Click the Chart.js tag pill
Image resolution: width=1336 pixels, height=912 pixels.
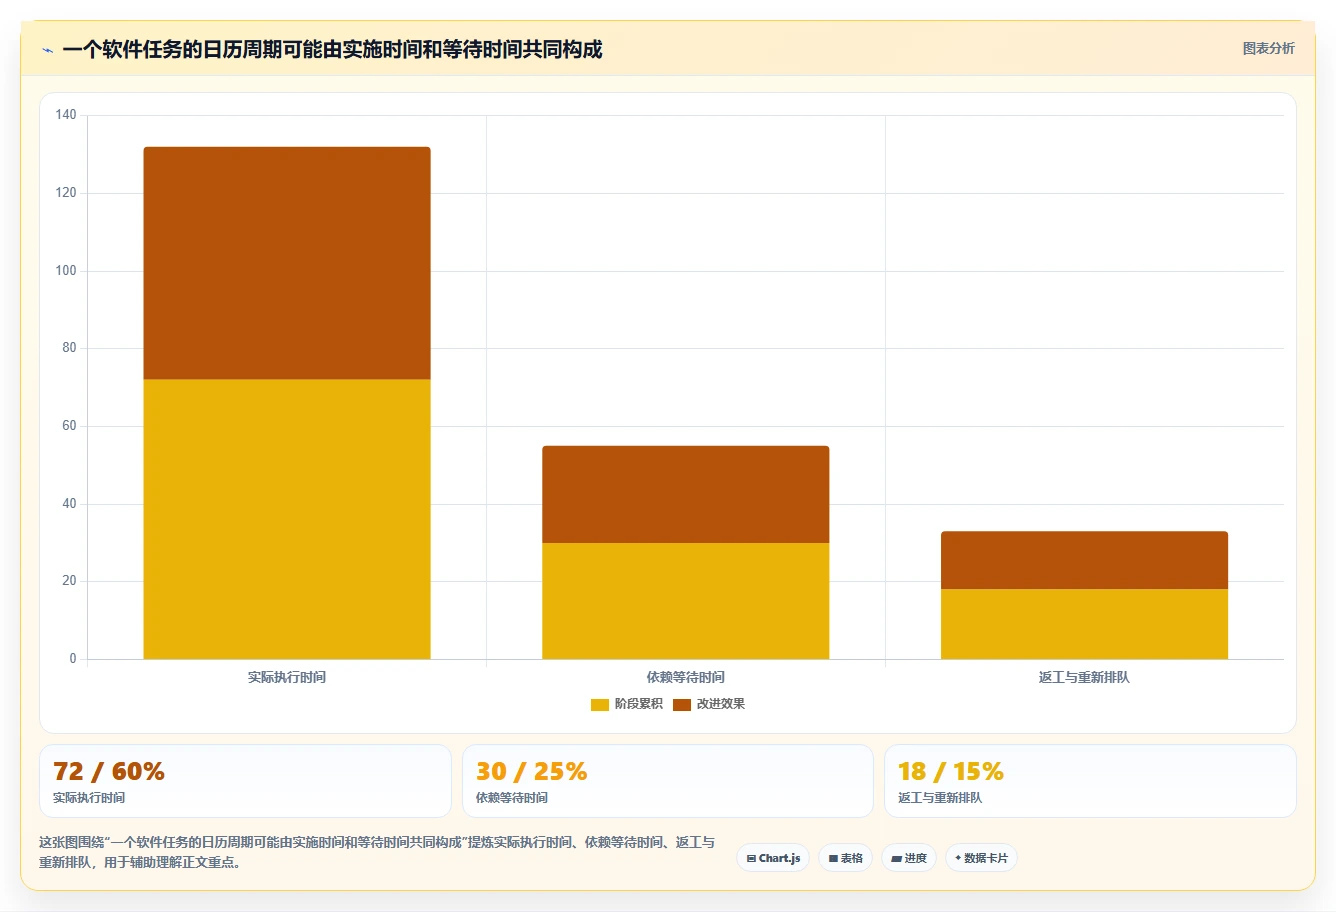(773, 858)
